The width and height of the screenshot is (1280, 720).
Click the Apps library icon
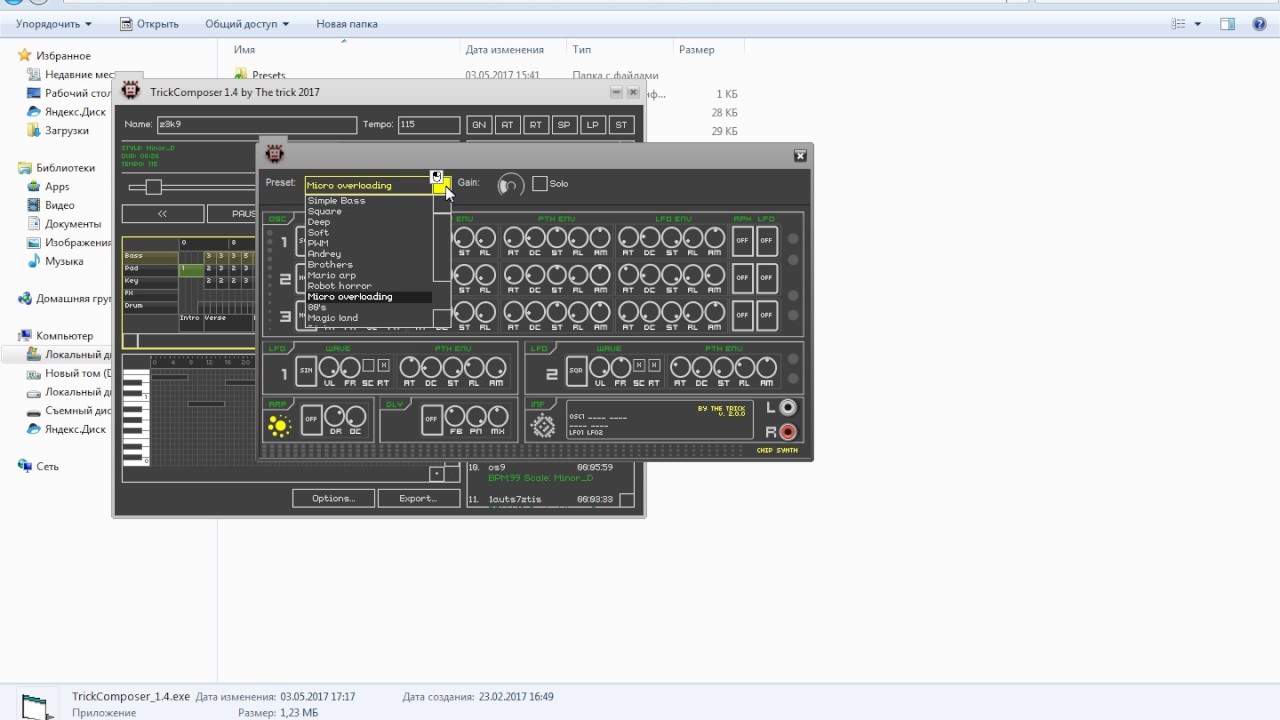(34, 187)
